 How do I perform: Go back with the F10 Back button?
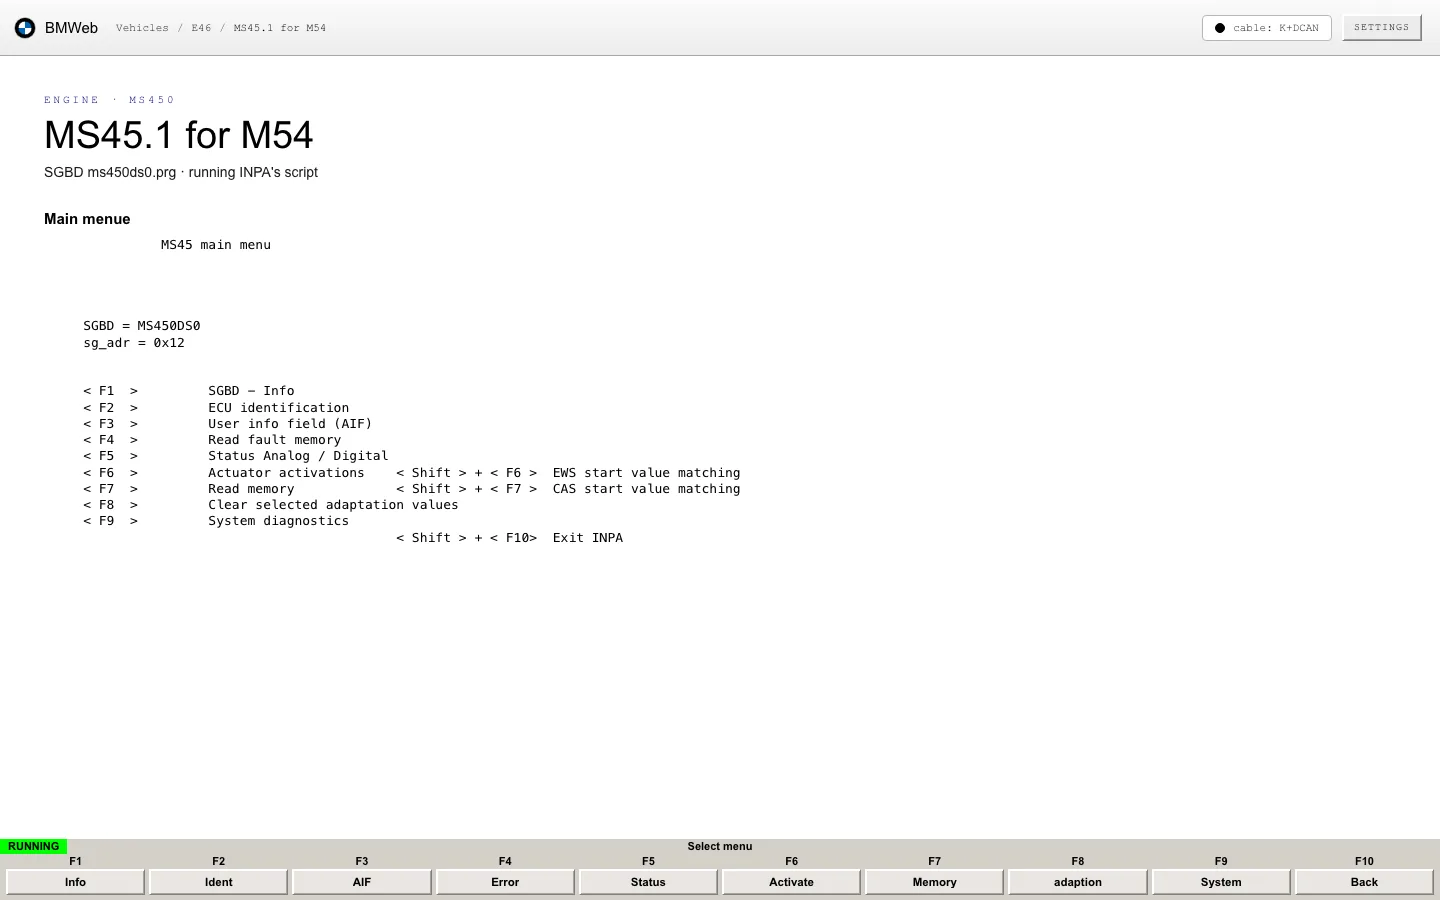[1364, 882]
